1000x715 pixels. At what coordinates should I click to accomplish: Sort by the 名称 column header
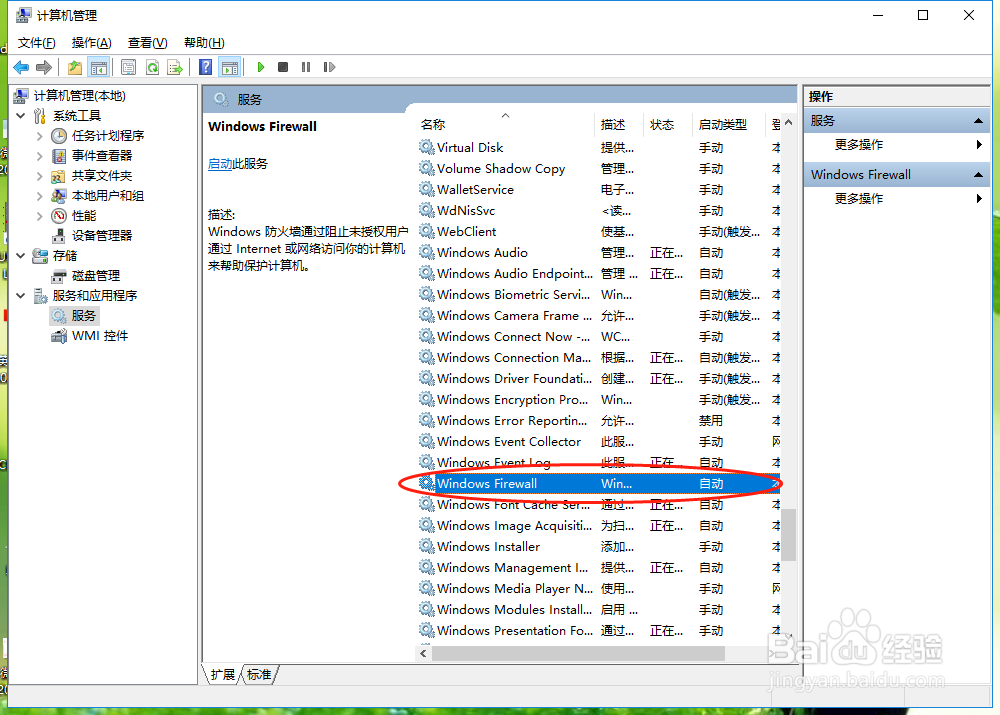(x=506, y=124)
